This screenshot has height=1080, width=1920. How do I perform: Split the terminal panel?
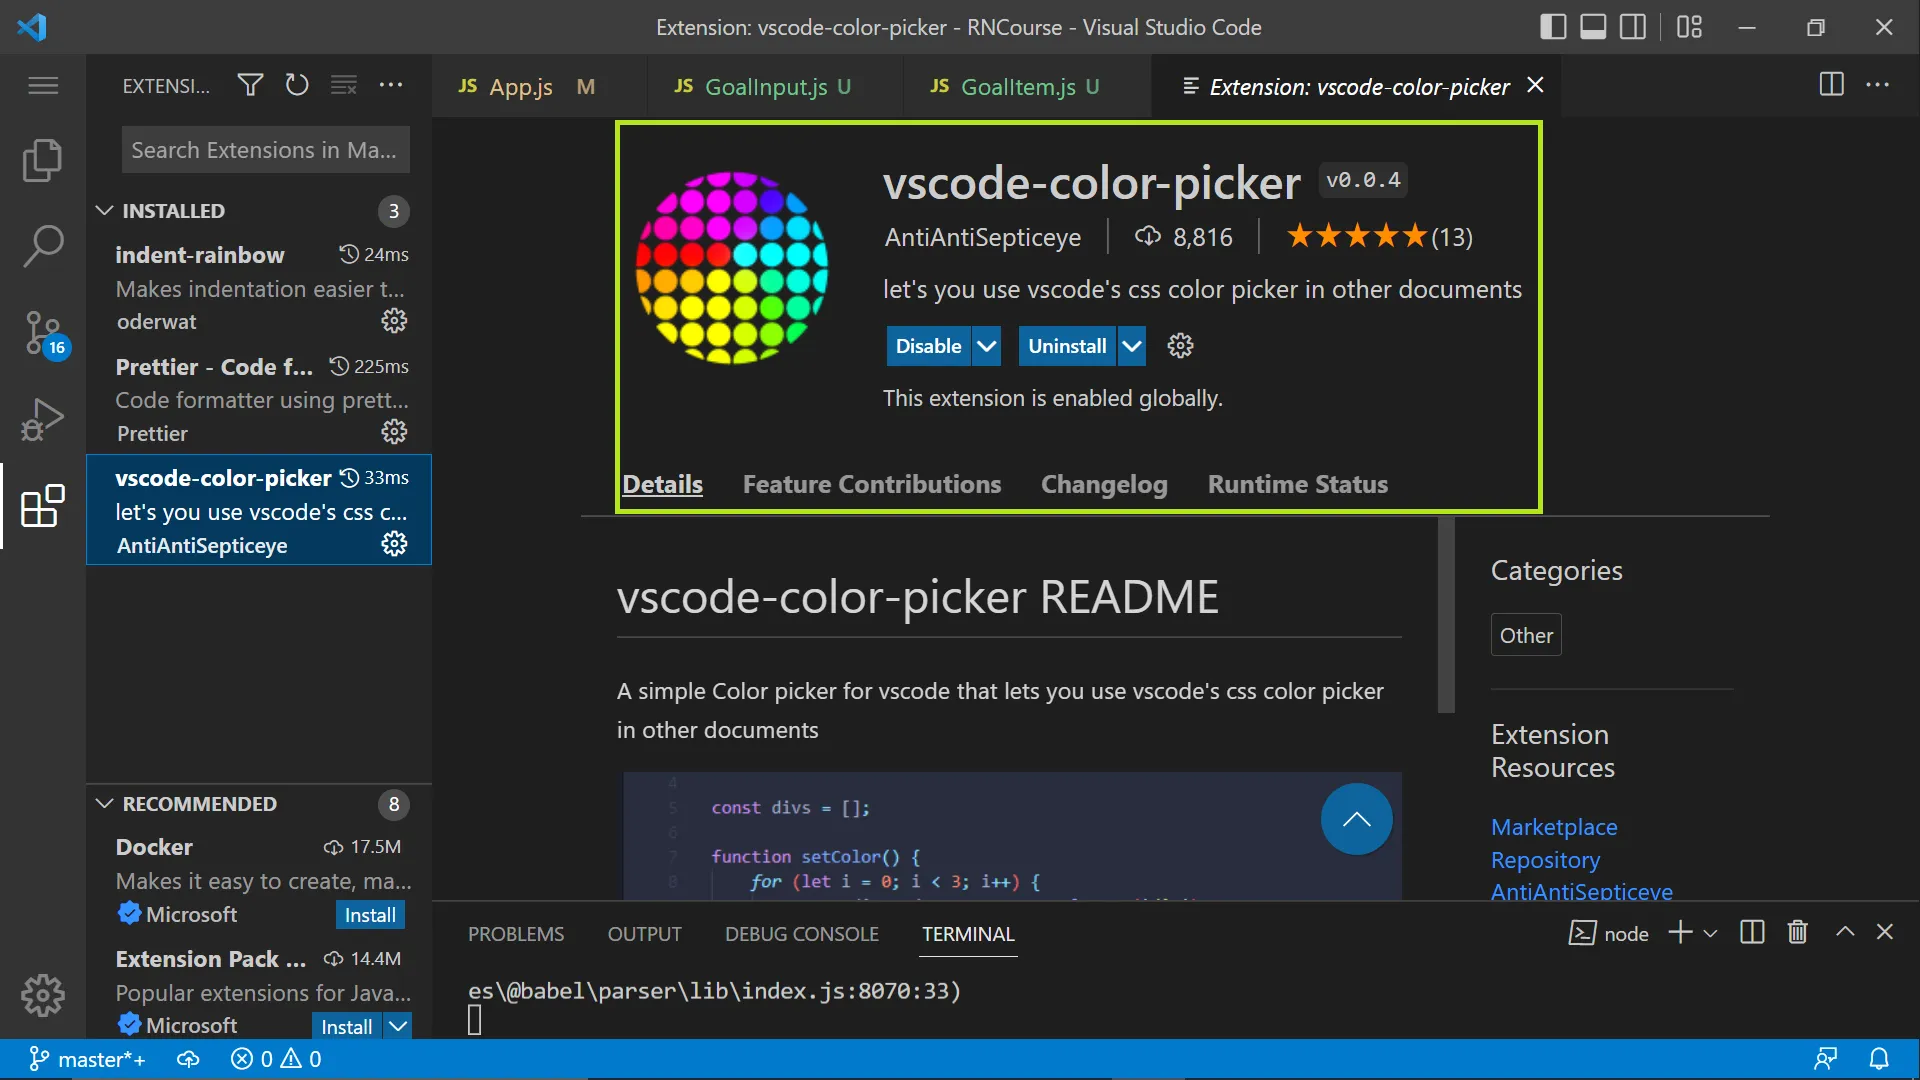(x=1752, y=933)
